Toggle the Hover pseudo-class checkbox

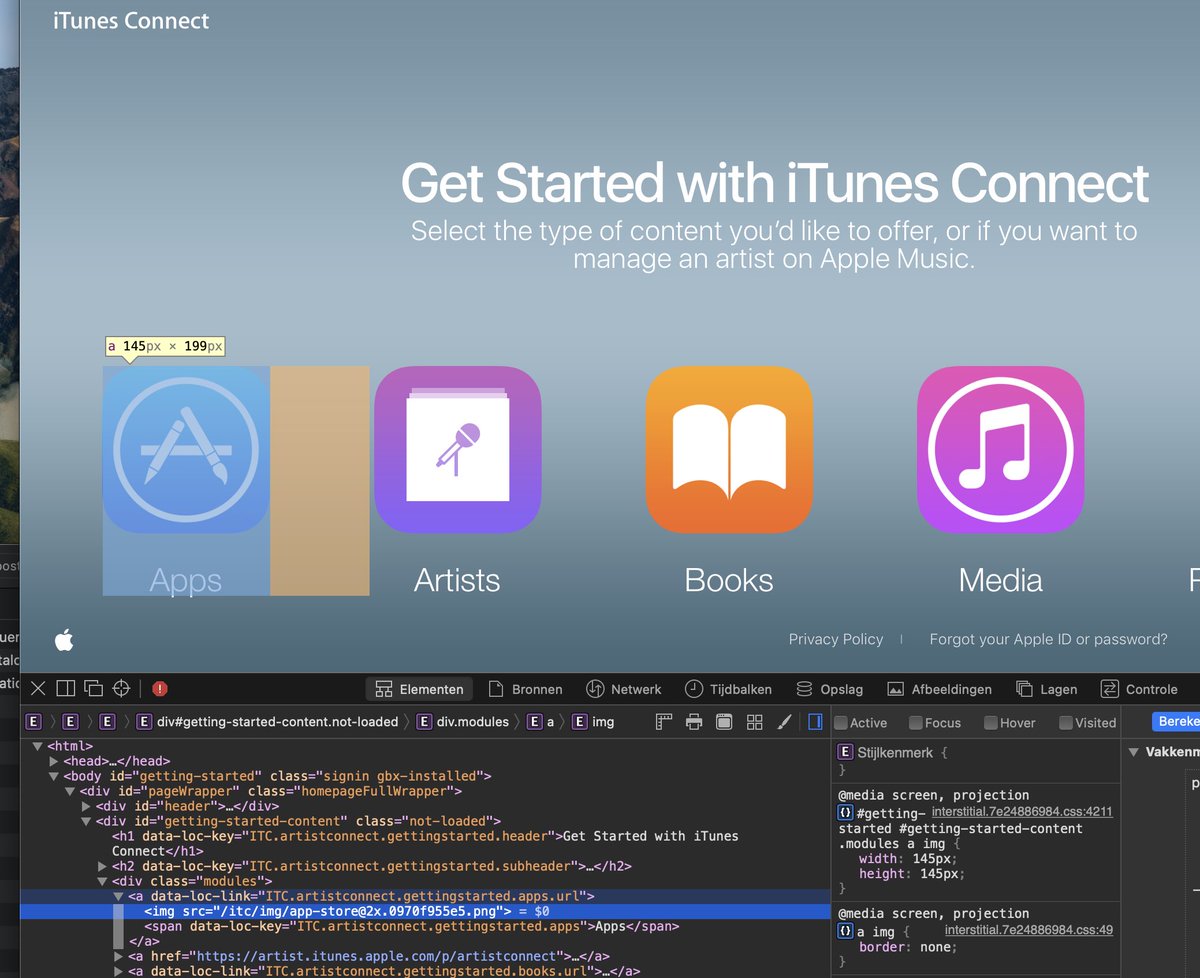coord(990,722)
